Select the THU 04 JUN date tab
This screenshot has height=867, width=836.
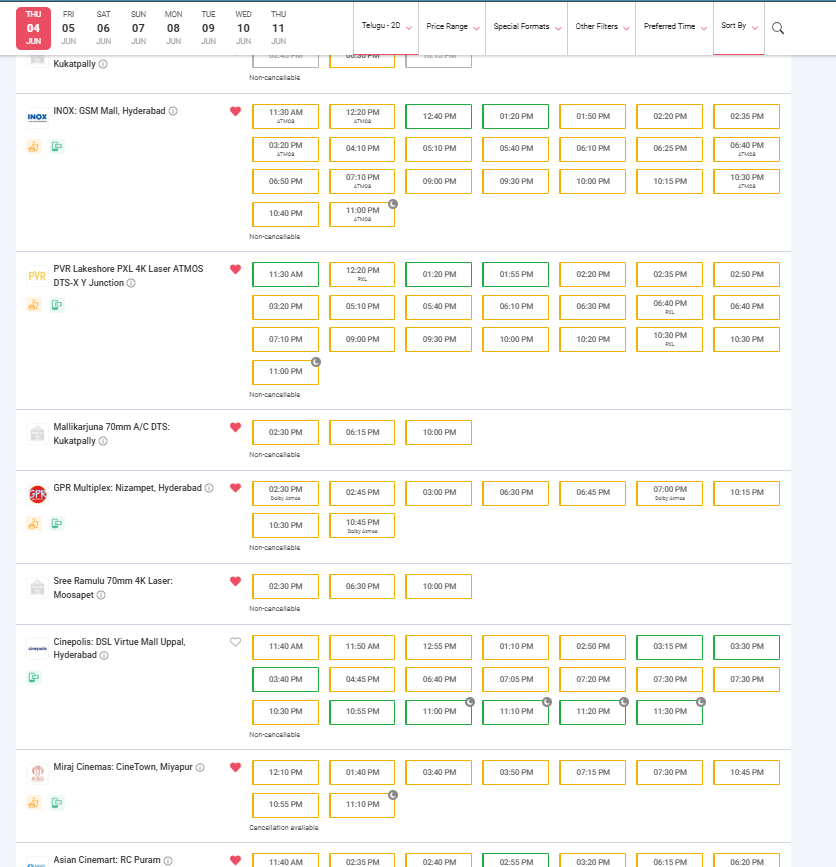tap(34, 28)
